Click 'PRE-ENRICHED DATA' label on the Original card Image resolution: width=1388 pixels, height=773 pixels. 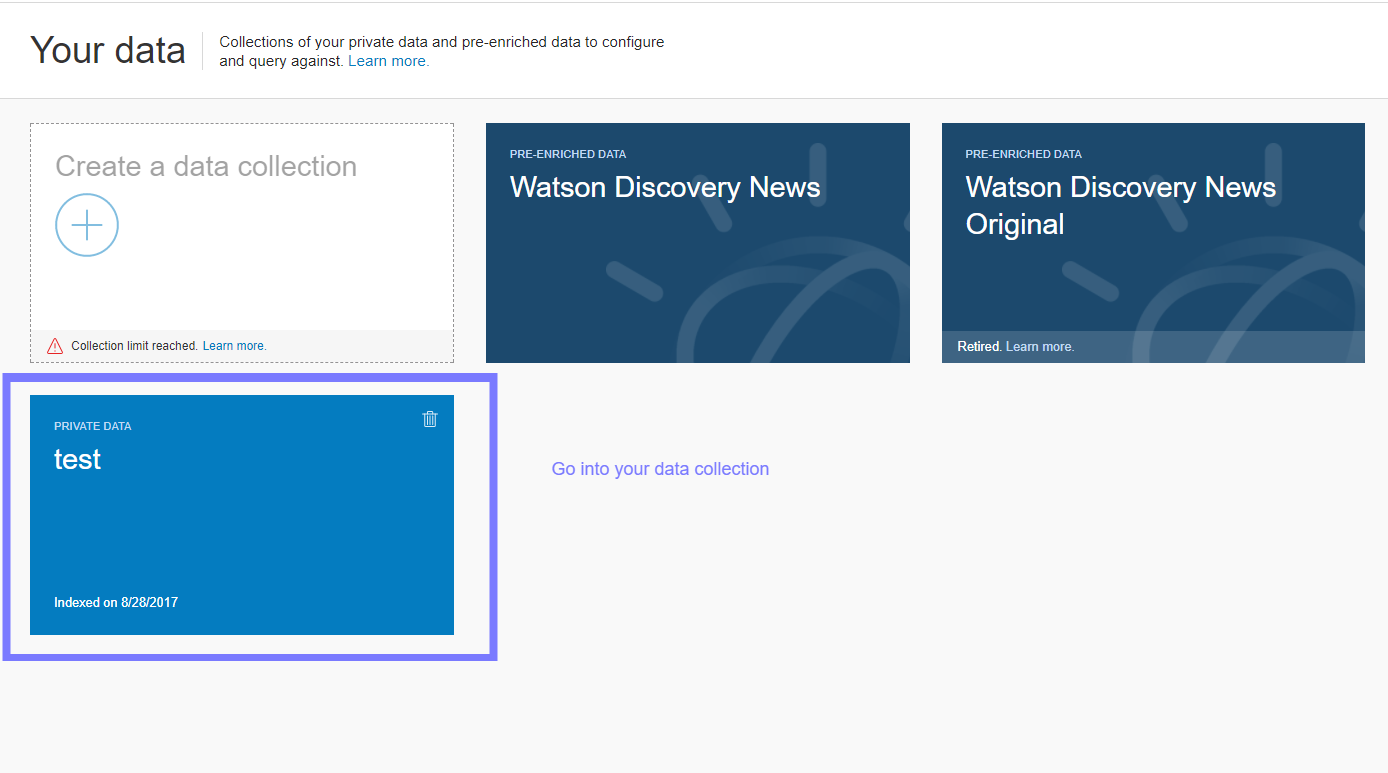[1024, 154]
